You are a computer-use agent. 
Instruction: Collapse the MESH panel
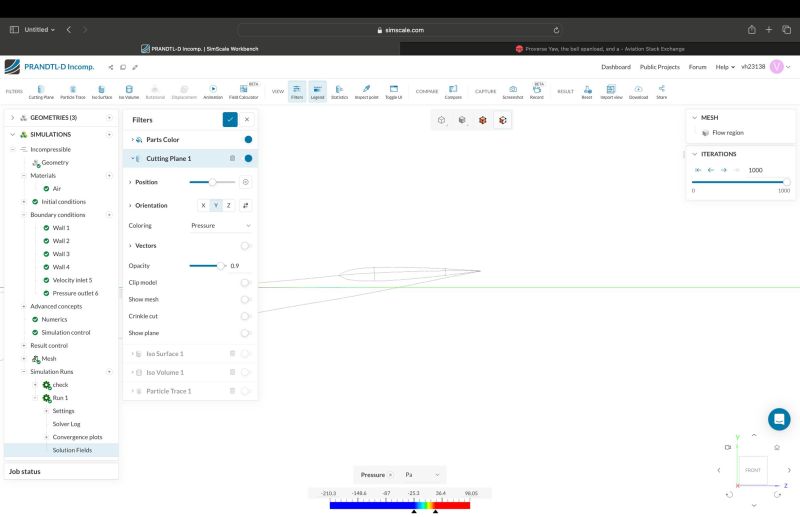point(694,118)
